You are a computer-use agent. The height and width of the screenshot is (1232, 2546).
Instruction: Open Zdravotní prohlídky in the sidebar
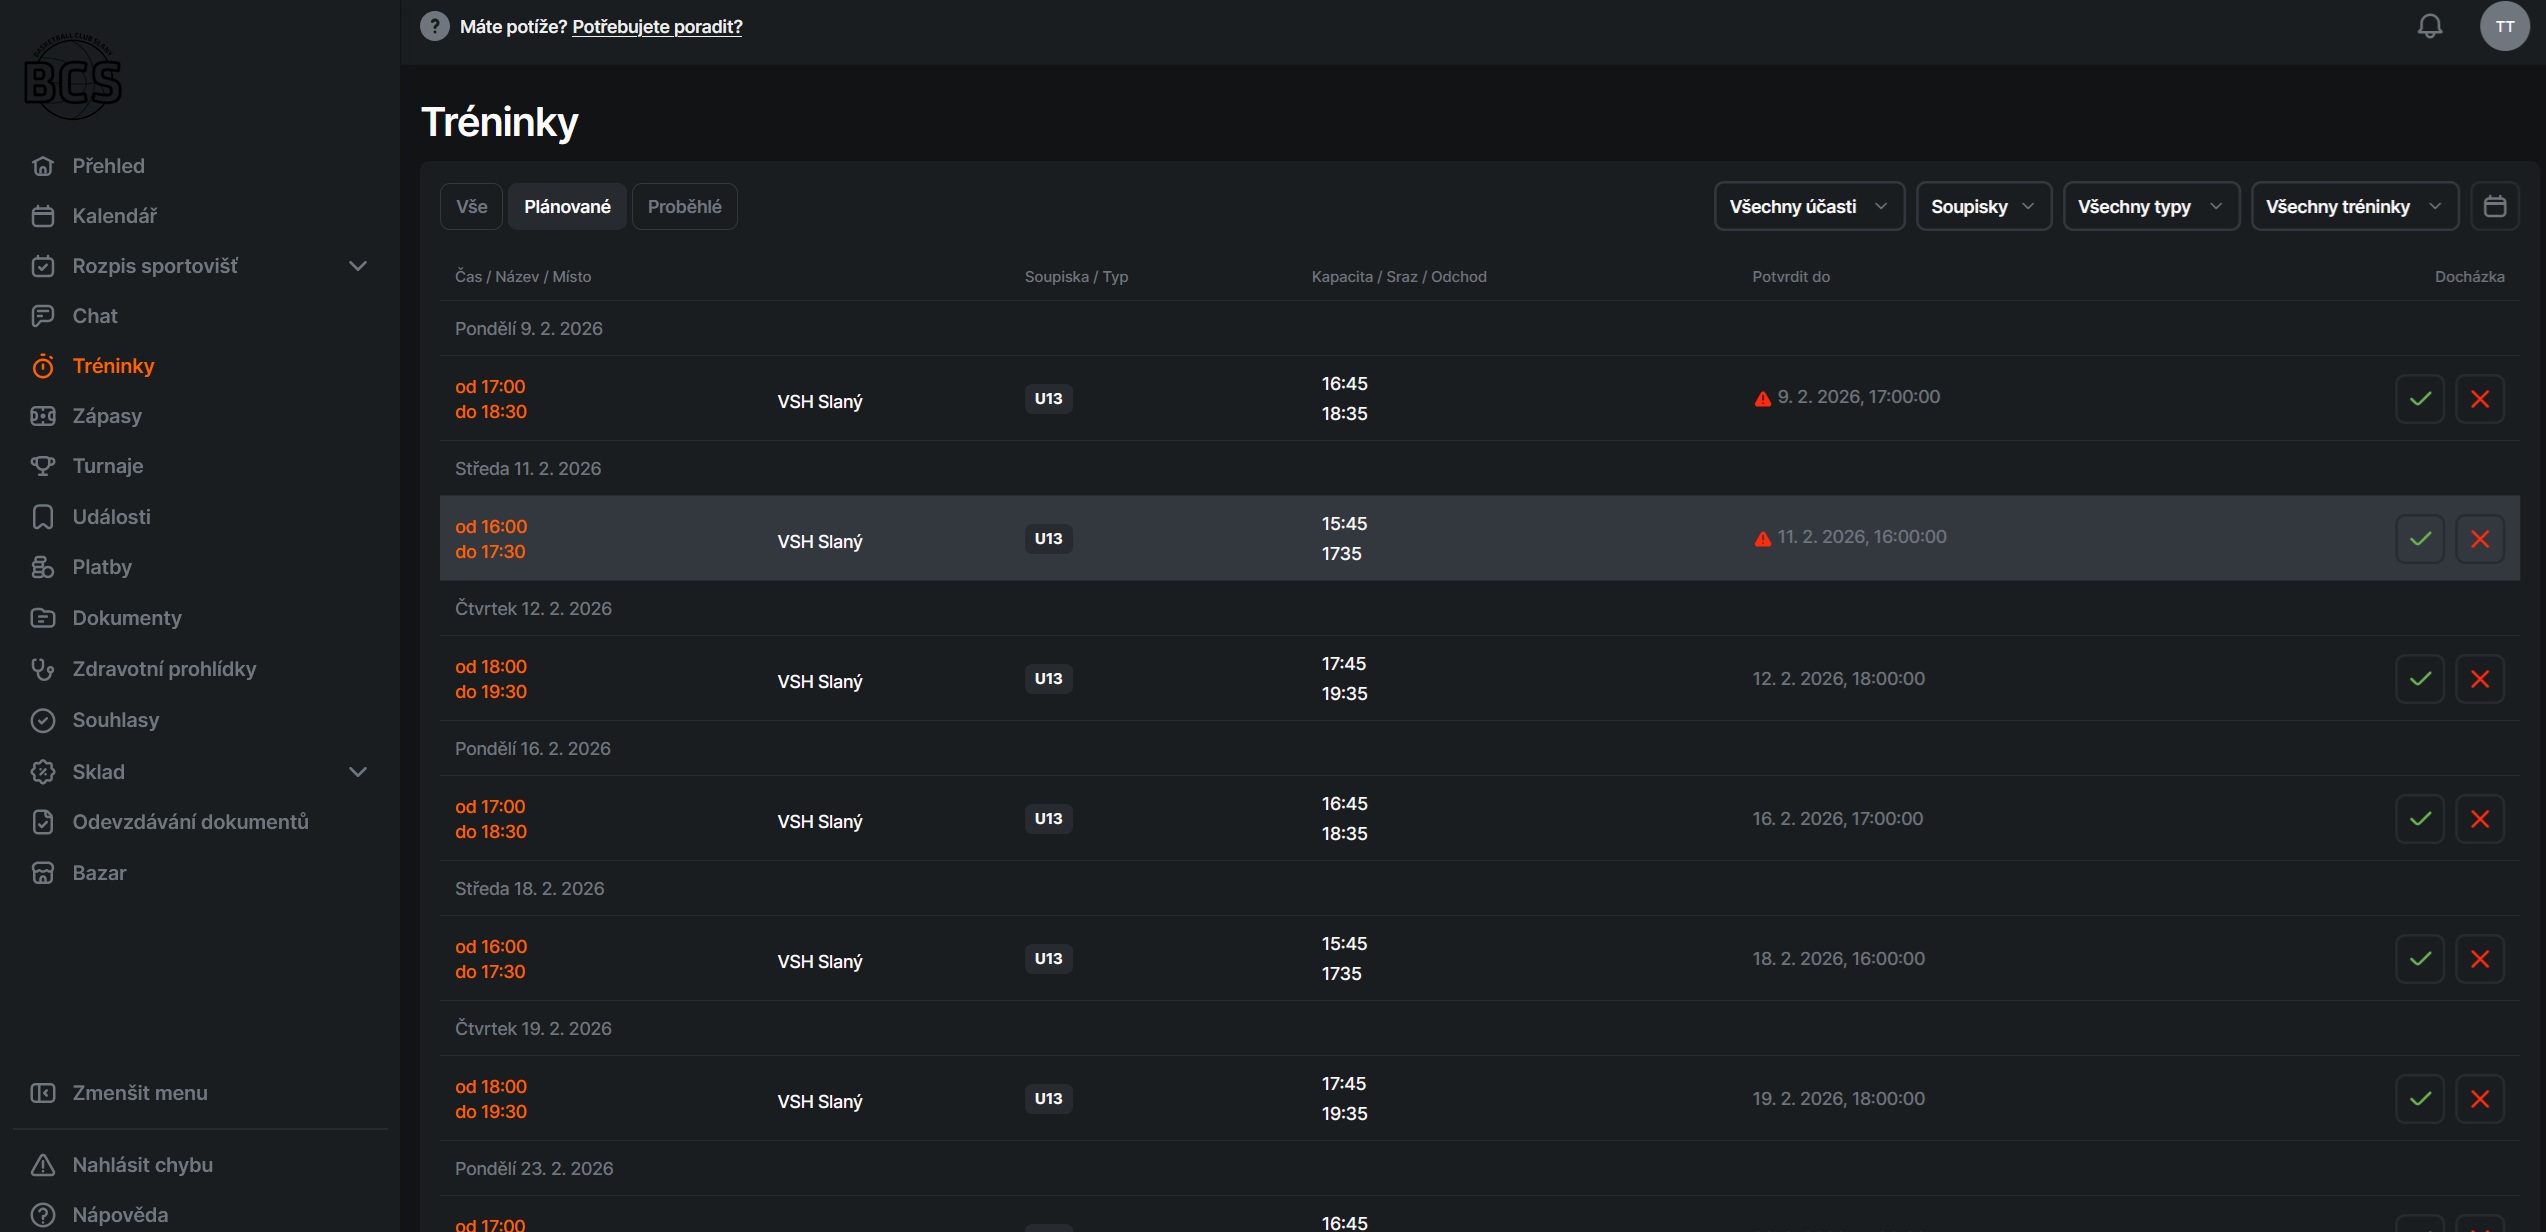pyautogui.click(x=164, y=669)
